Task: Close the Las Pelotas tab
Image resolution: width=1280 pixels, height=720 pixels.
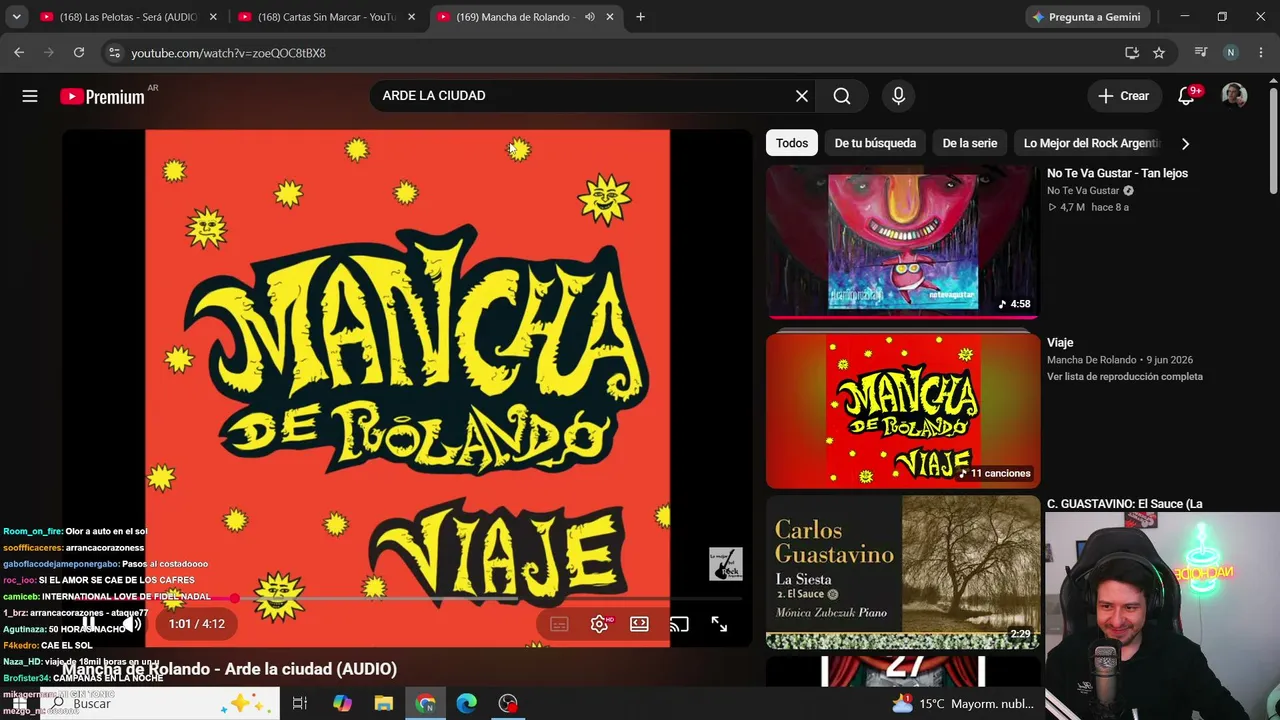Action: click(213, 17)
